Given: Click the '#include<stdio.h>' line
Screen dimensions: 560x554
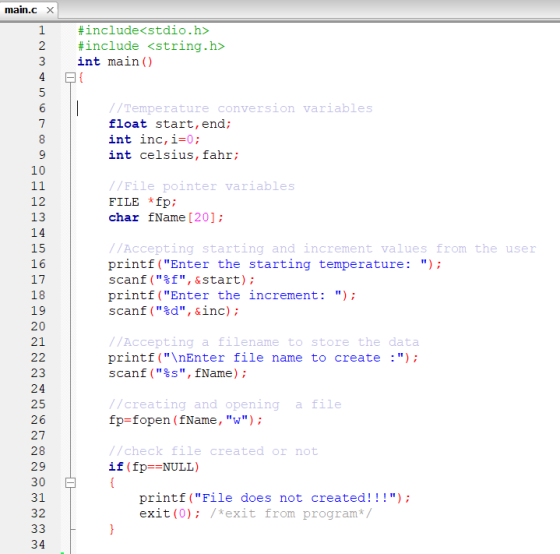Looking at the screenshot, I should tap(143, 30).
